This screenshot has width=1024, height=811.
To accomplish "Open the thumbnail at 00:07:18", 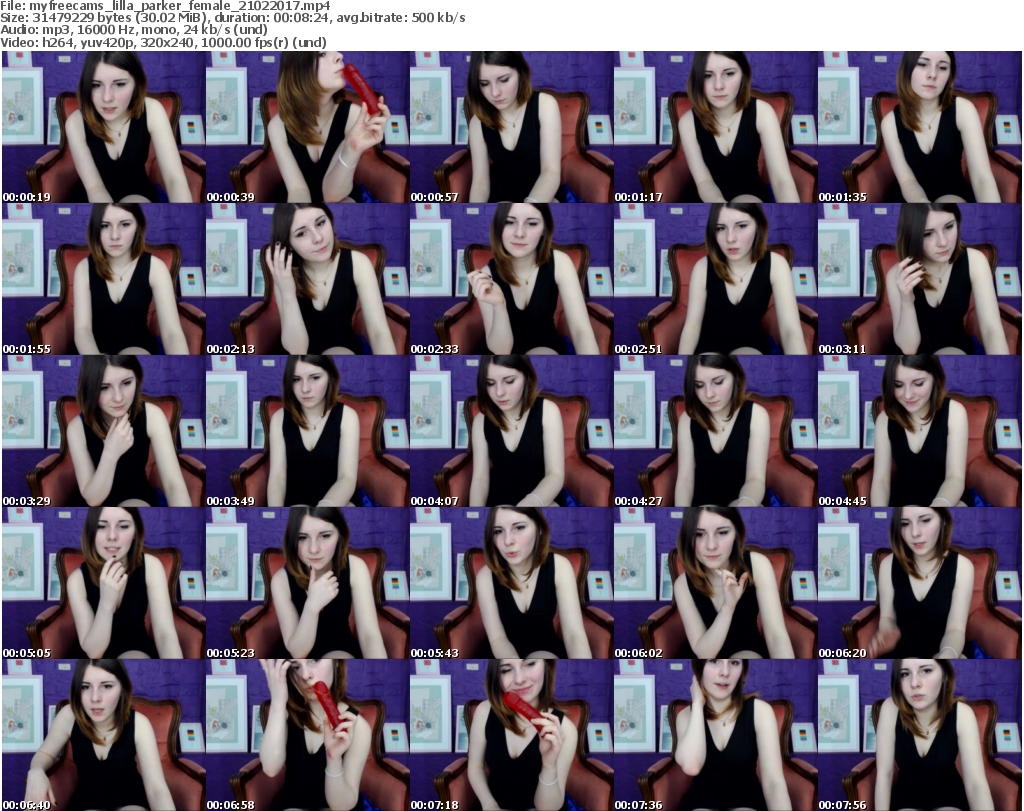I will coord(511,735).
